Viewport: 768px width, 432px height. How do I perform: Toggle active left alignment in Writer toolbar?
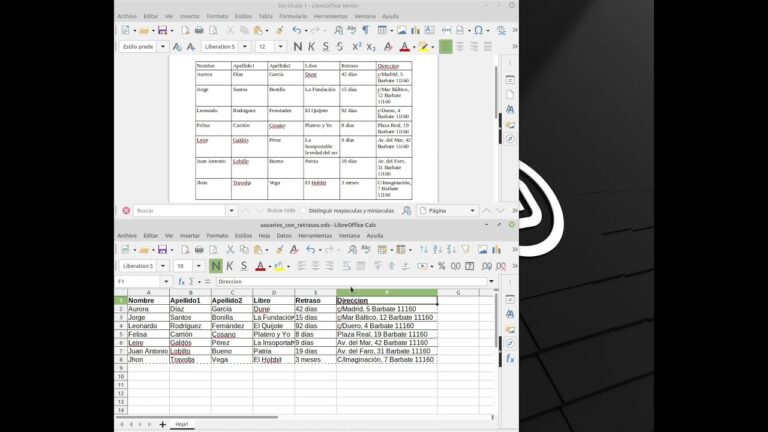445,47
